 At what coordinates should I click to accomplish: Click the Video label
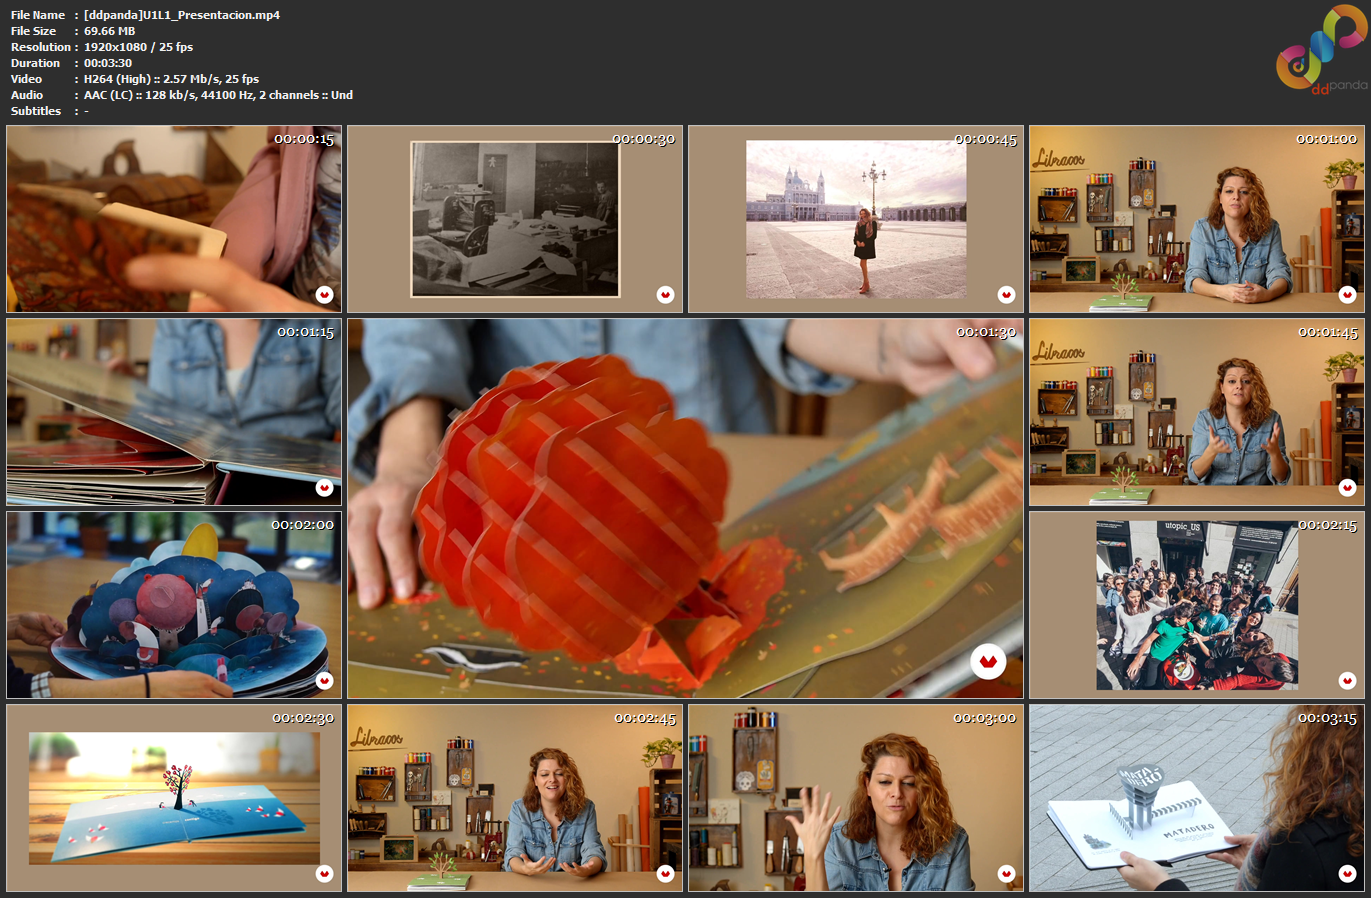[27, 79]
